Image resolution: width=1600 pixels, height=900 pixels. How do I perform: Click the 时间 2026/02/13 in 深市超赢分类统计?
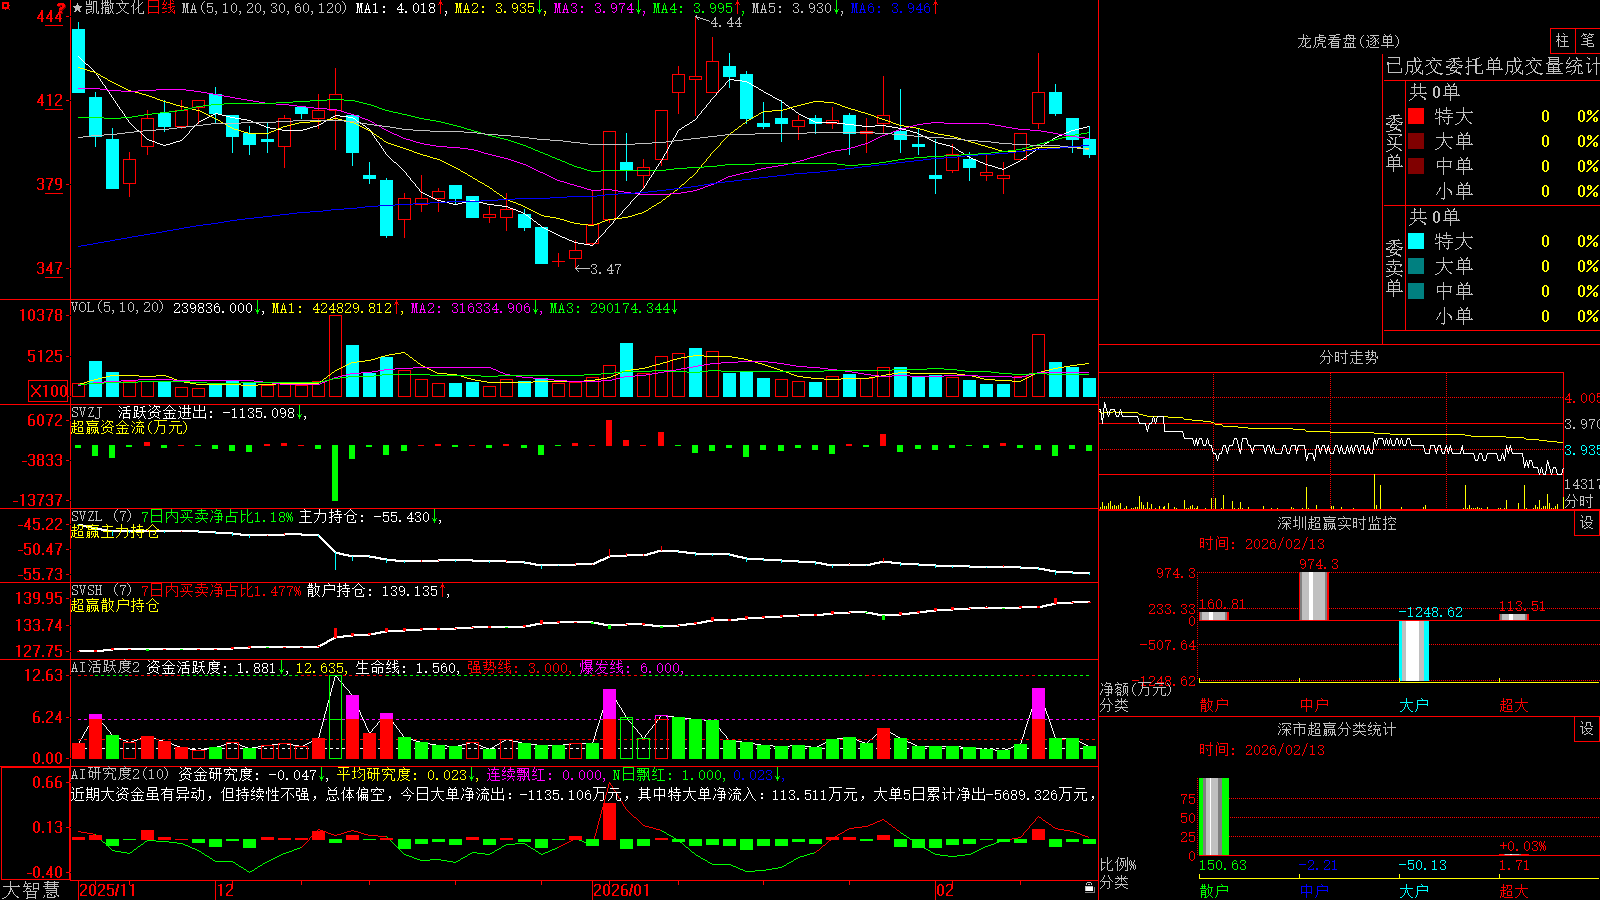pyautogui.click(x=1261, y=750)
